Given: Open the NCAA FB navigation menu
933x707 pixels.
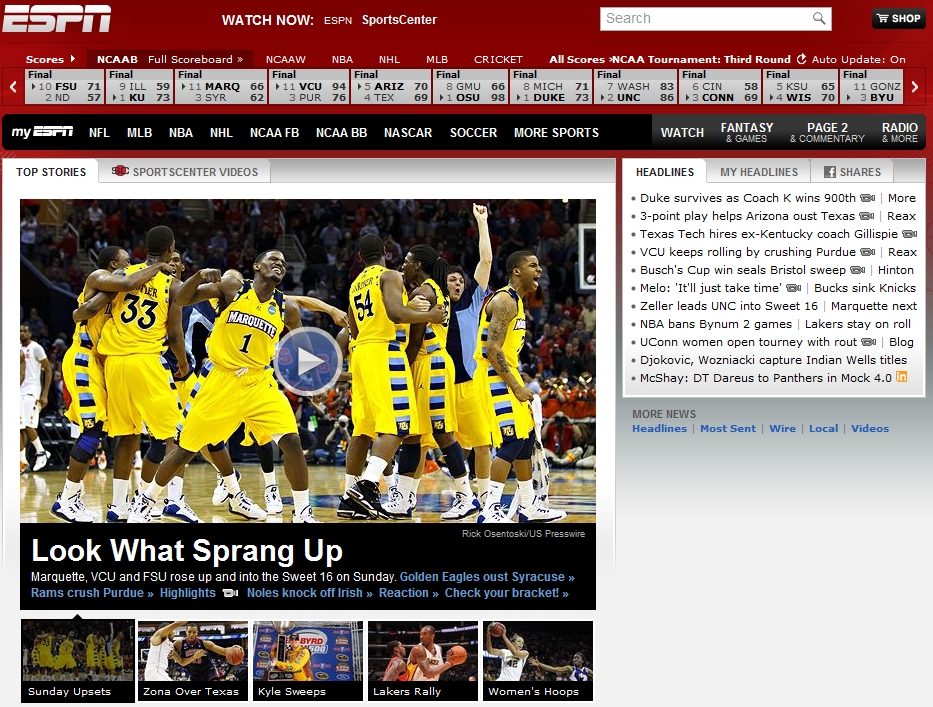Looking at the screenshot, I should [x=274, y=132].
